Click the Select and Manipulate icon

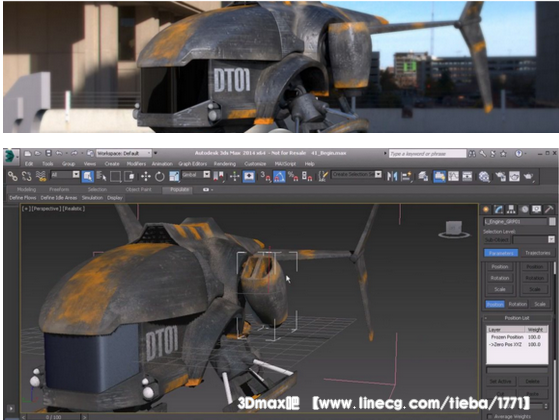234,176
